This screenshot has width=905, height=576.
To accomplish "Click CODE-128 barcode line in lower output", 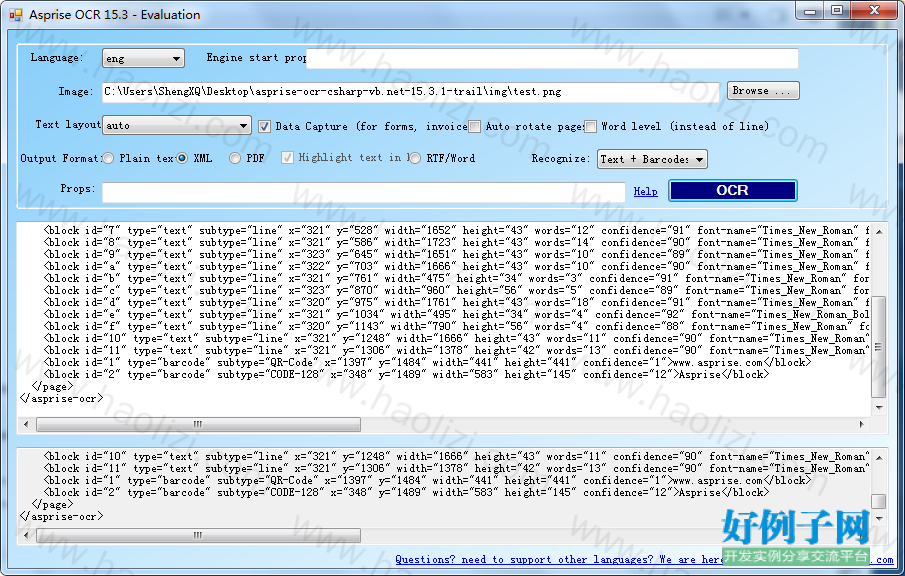I will click(x=406, y=493).
